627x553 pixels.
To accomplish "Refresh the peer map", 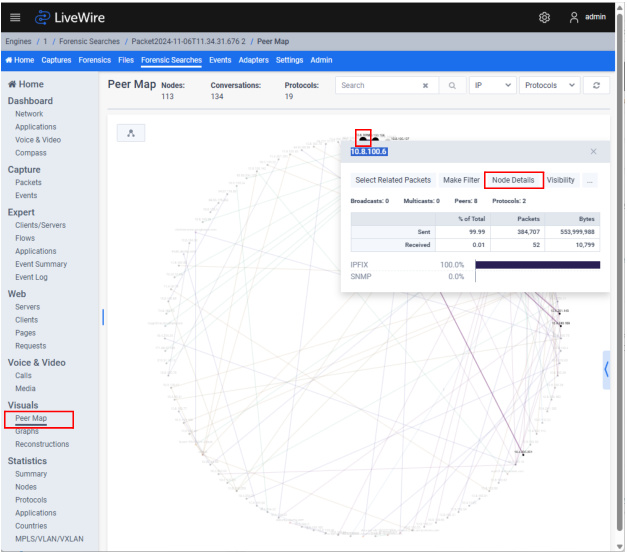I will (x=596, y=86).
